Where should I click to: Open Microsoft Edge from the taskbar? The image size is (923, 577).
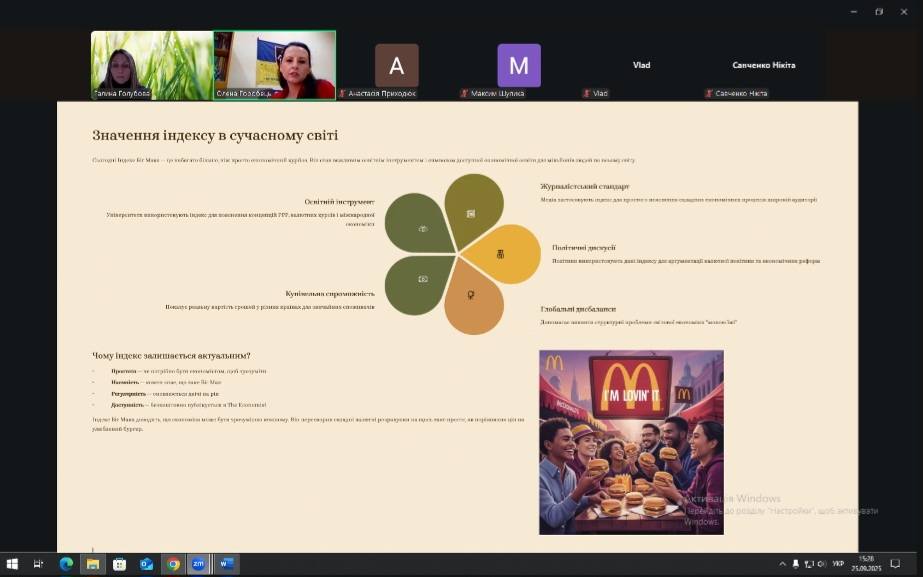(x=66, y=564)
